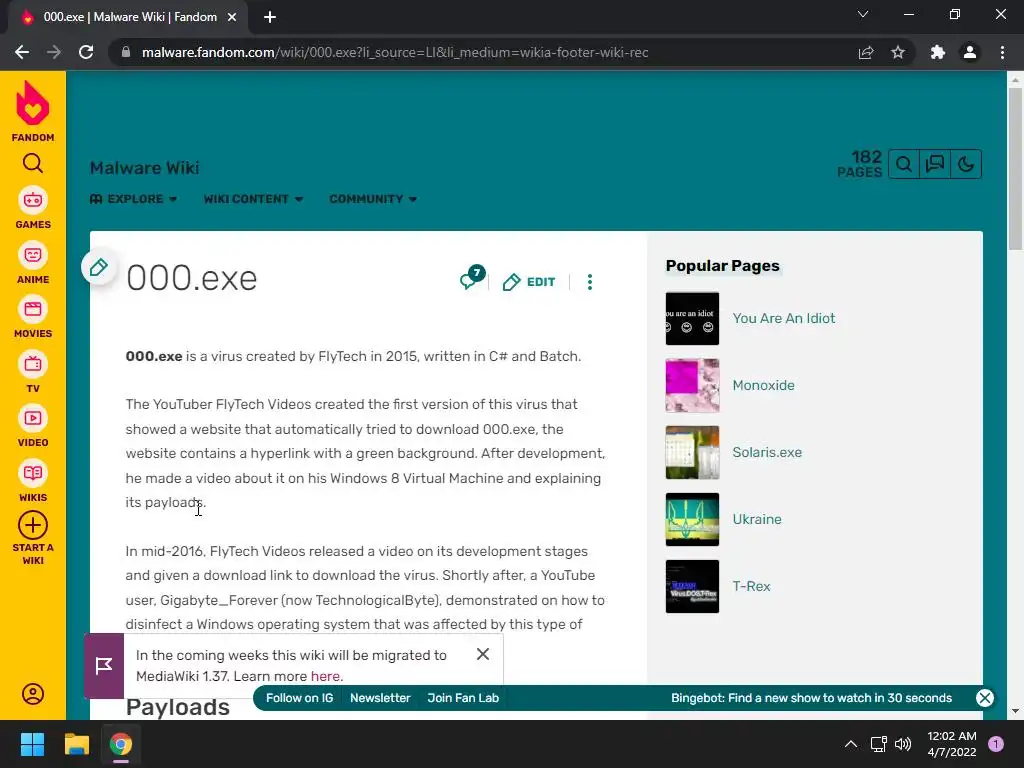Open Video in the Fandom sidebar
The image size is (1024, 768).
click(33, 426)
